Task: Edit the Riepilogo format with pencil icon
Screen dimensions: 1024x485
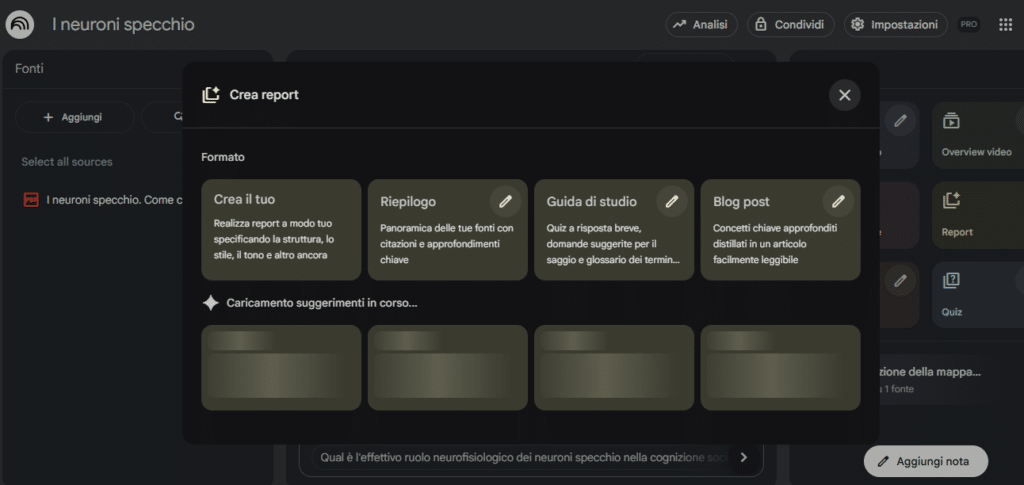Action: [505, 201]
